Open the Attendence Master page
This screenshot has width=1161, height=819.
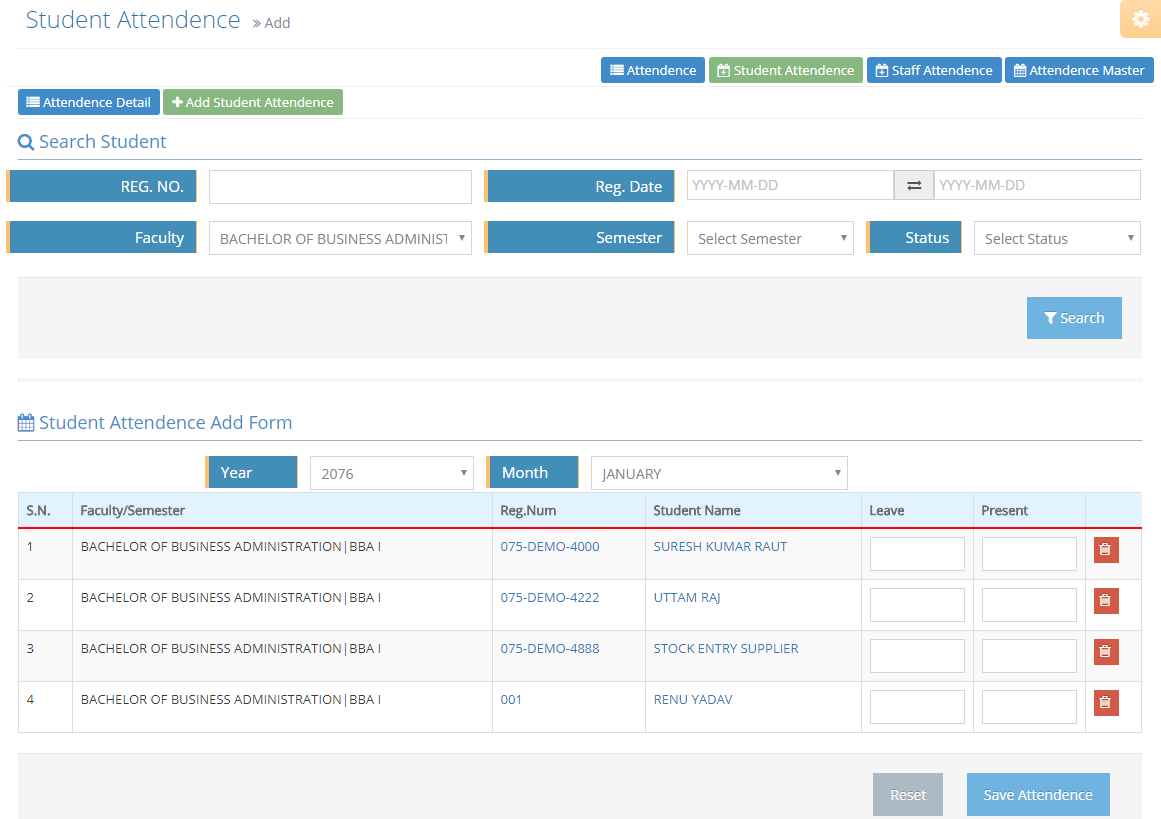click(1078, 70)
